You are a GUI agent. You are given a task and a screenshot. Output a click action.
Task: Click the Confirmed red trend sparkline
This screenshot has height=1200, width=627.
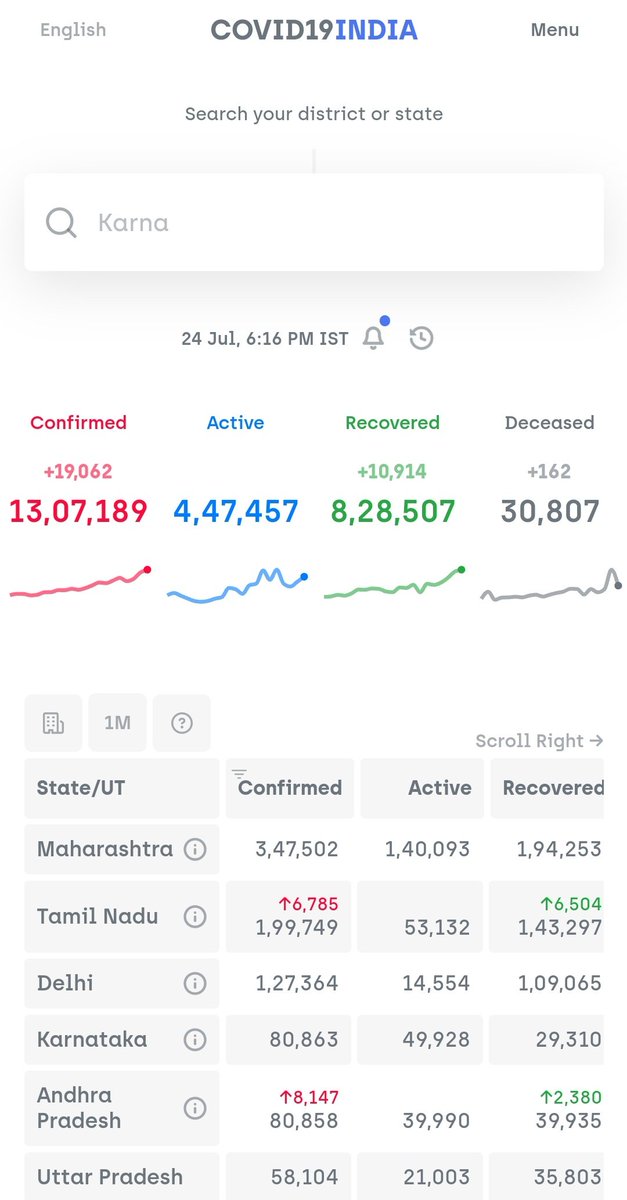(80, 584)
